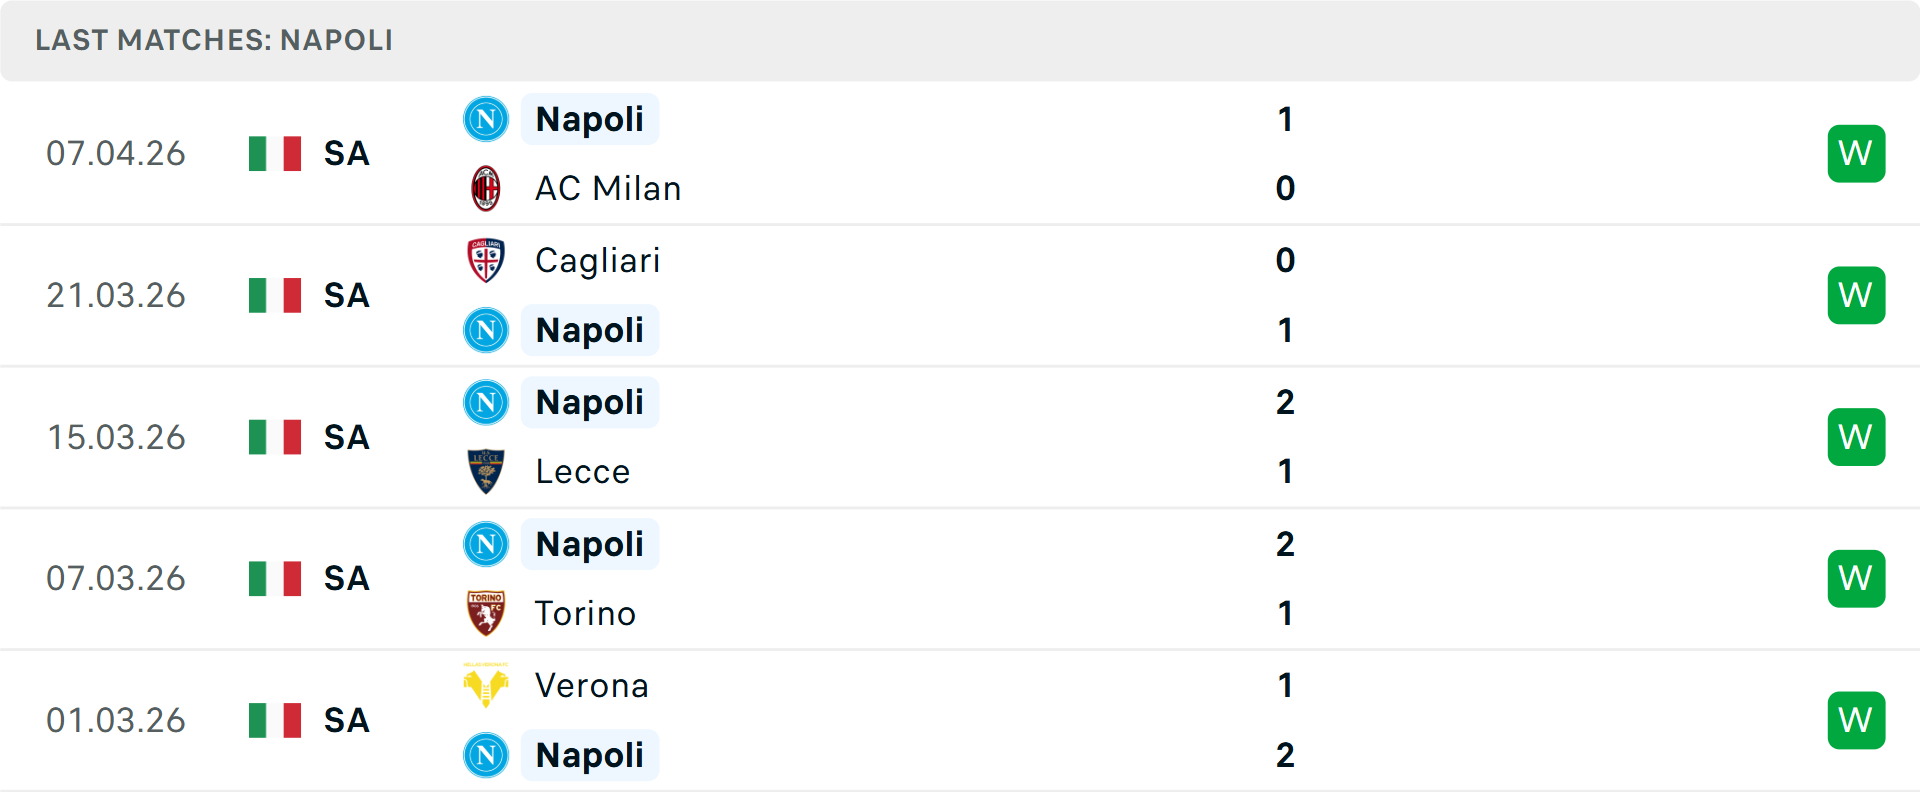Open the Napoli team link in the Lecce match row
This screenshot has height=792, width=1920.
(590, 401)
